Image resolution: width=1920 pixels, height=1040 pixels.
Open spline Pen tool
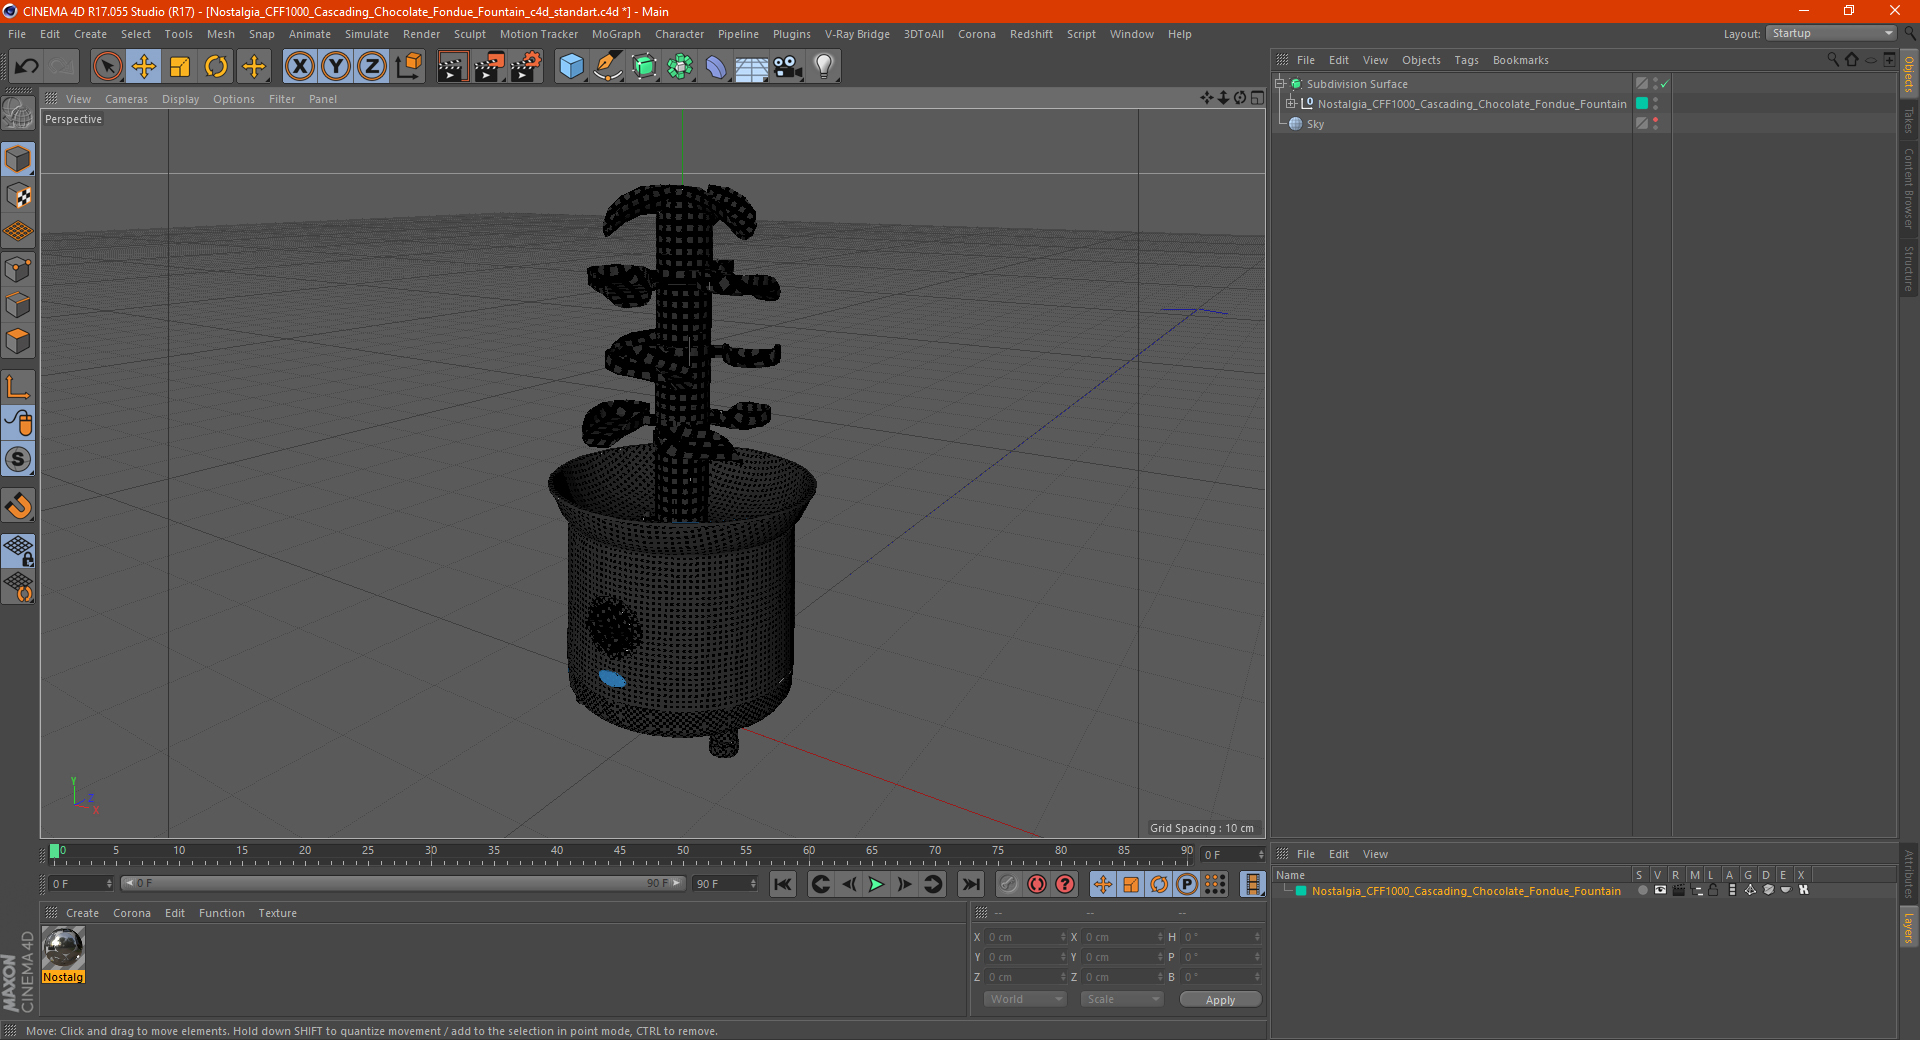(608, 67)
